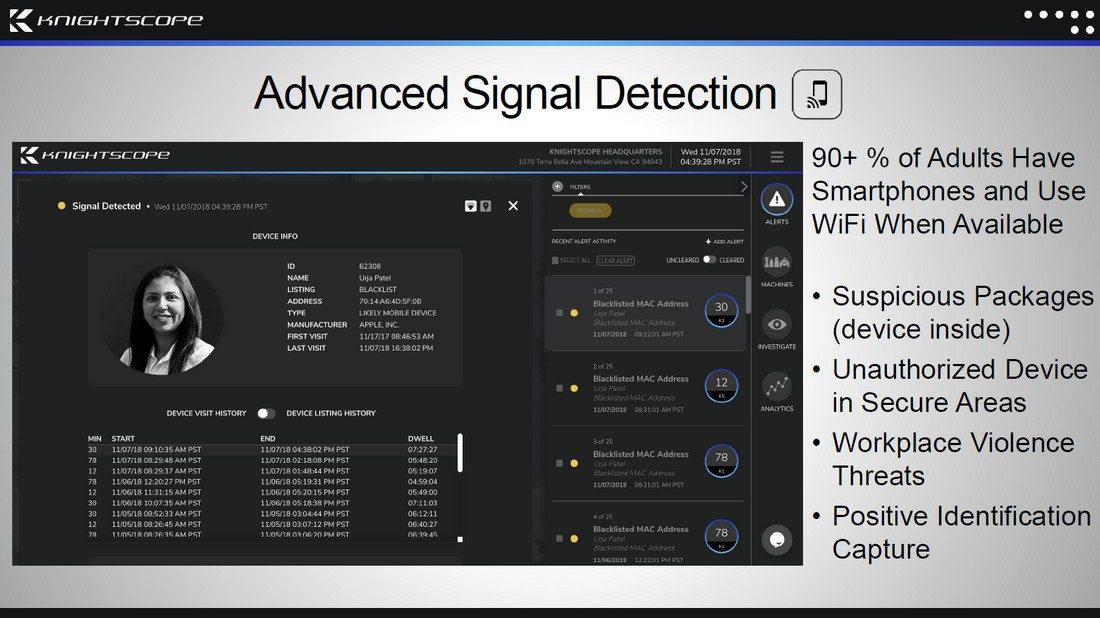Open the Alerts panel icon
Screen dimensions: 1100x618
777,200
